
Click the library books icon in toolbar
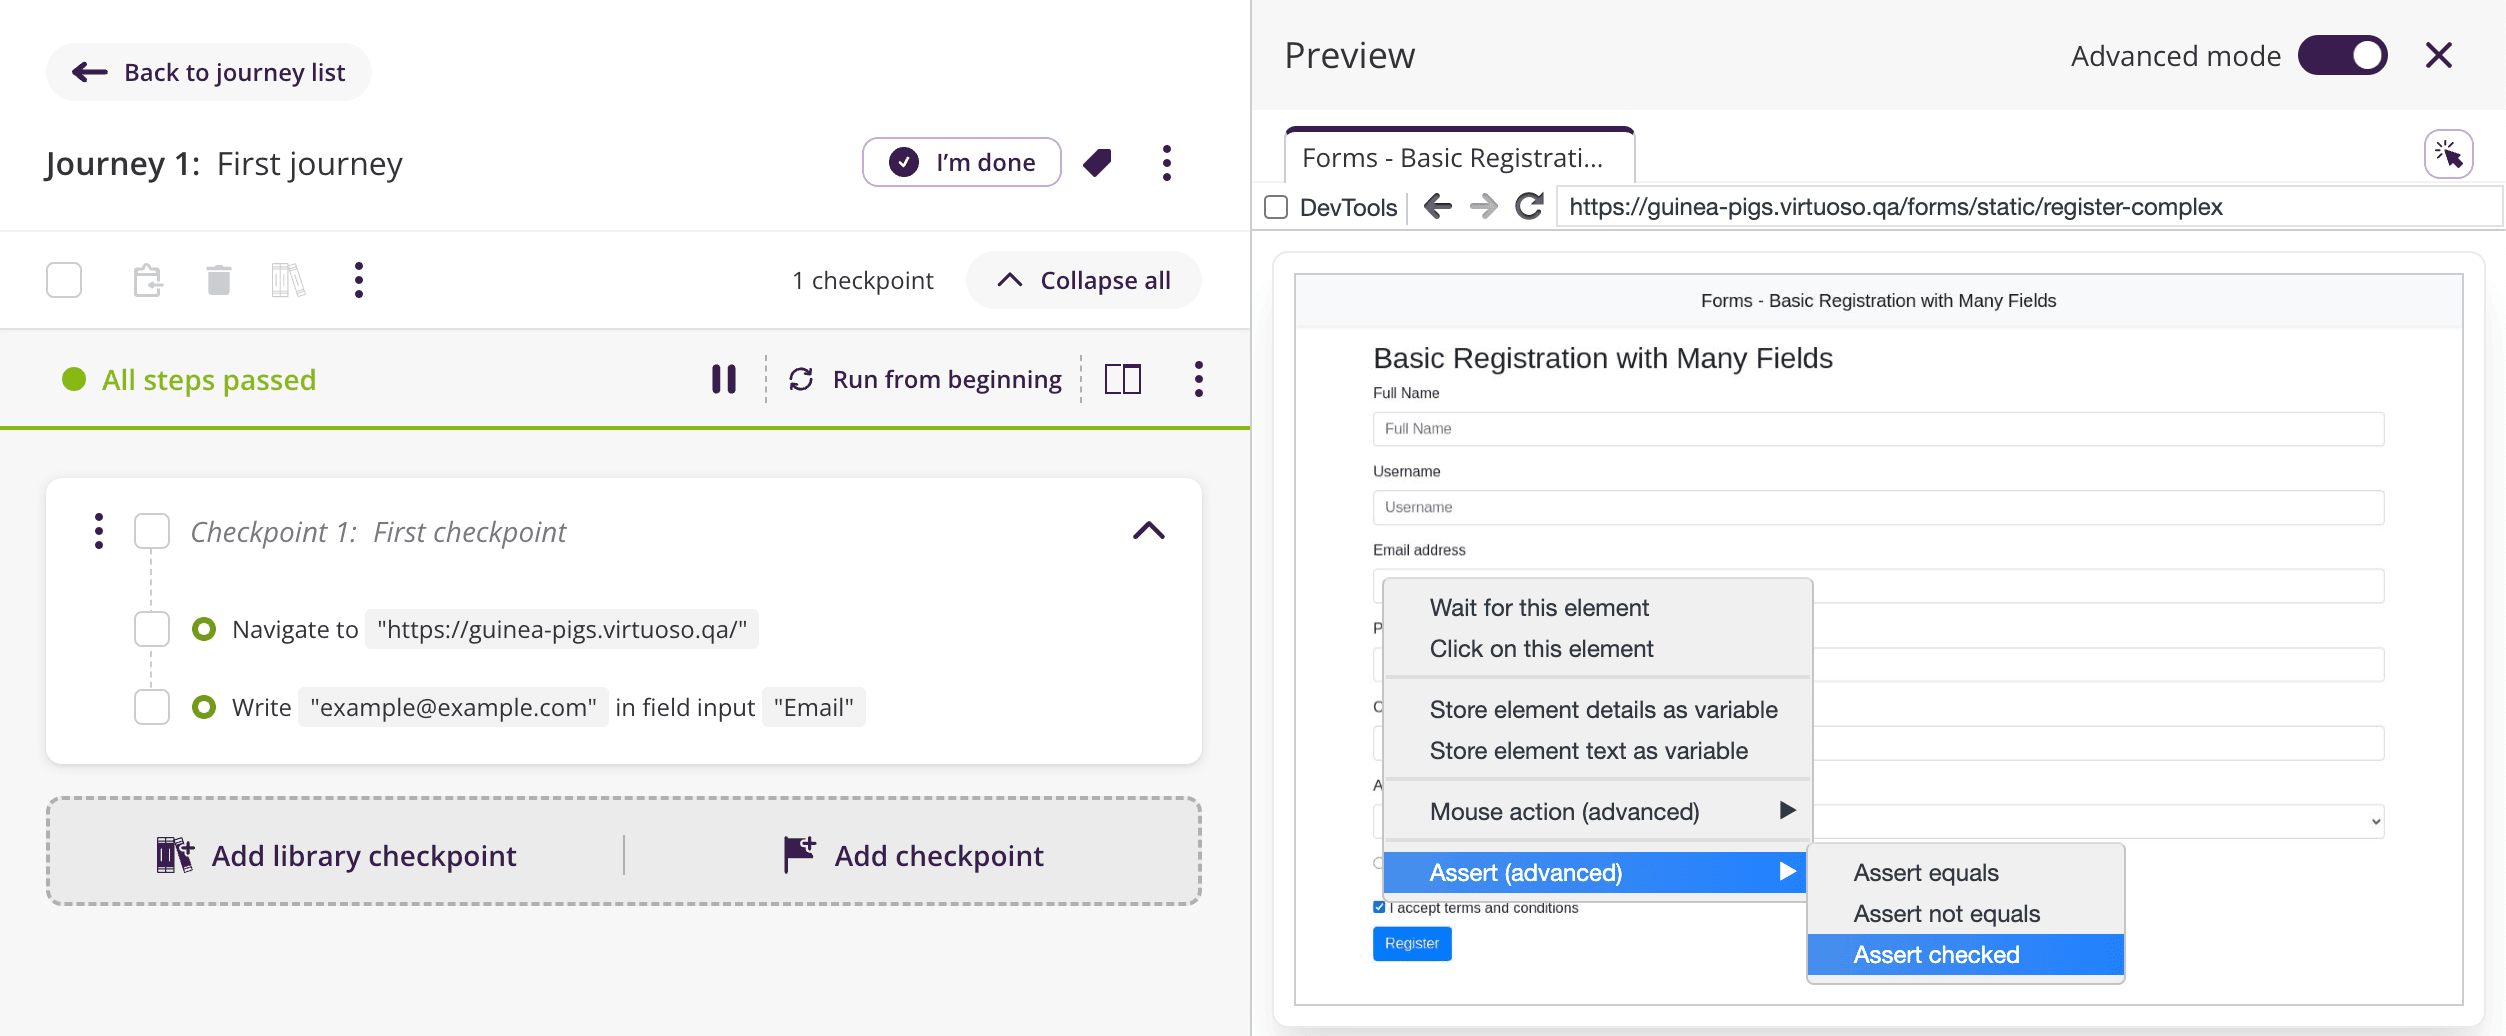(288, 280)
